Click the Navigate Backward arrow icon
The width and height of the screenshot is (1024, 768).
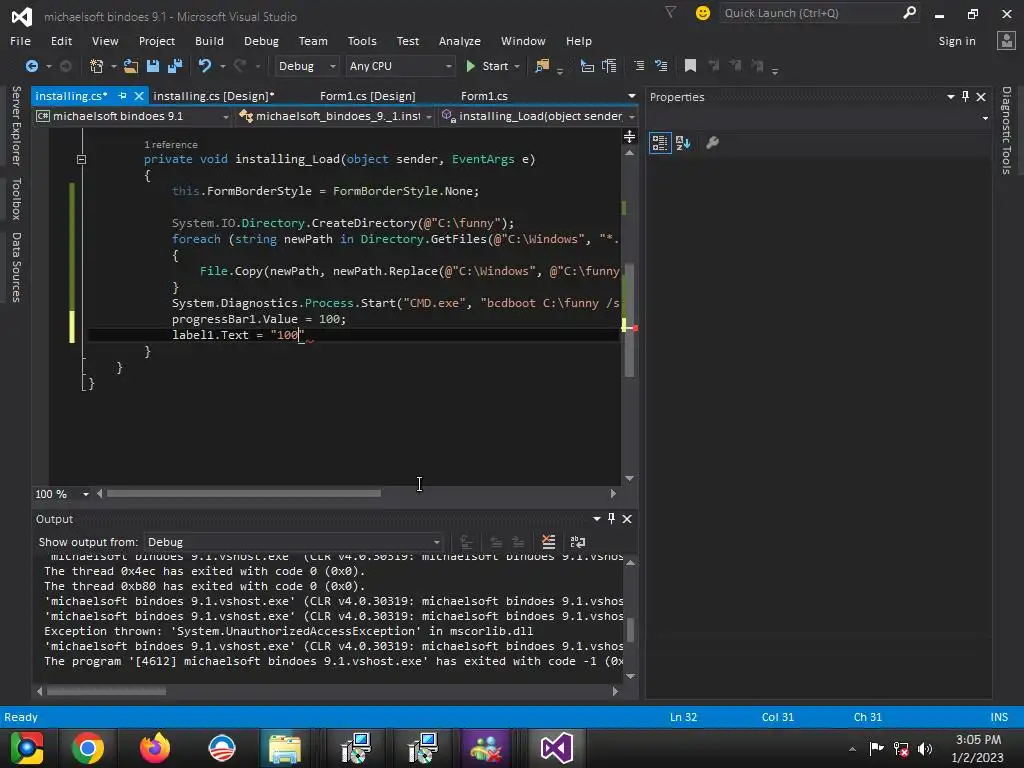pyautogui.click(x=31, y=66)
